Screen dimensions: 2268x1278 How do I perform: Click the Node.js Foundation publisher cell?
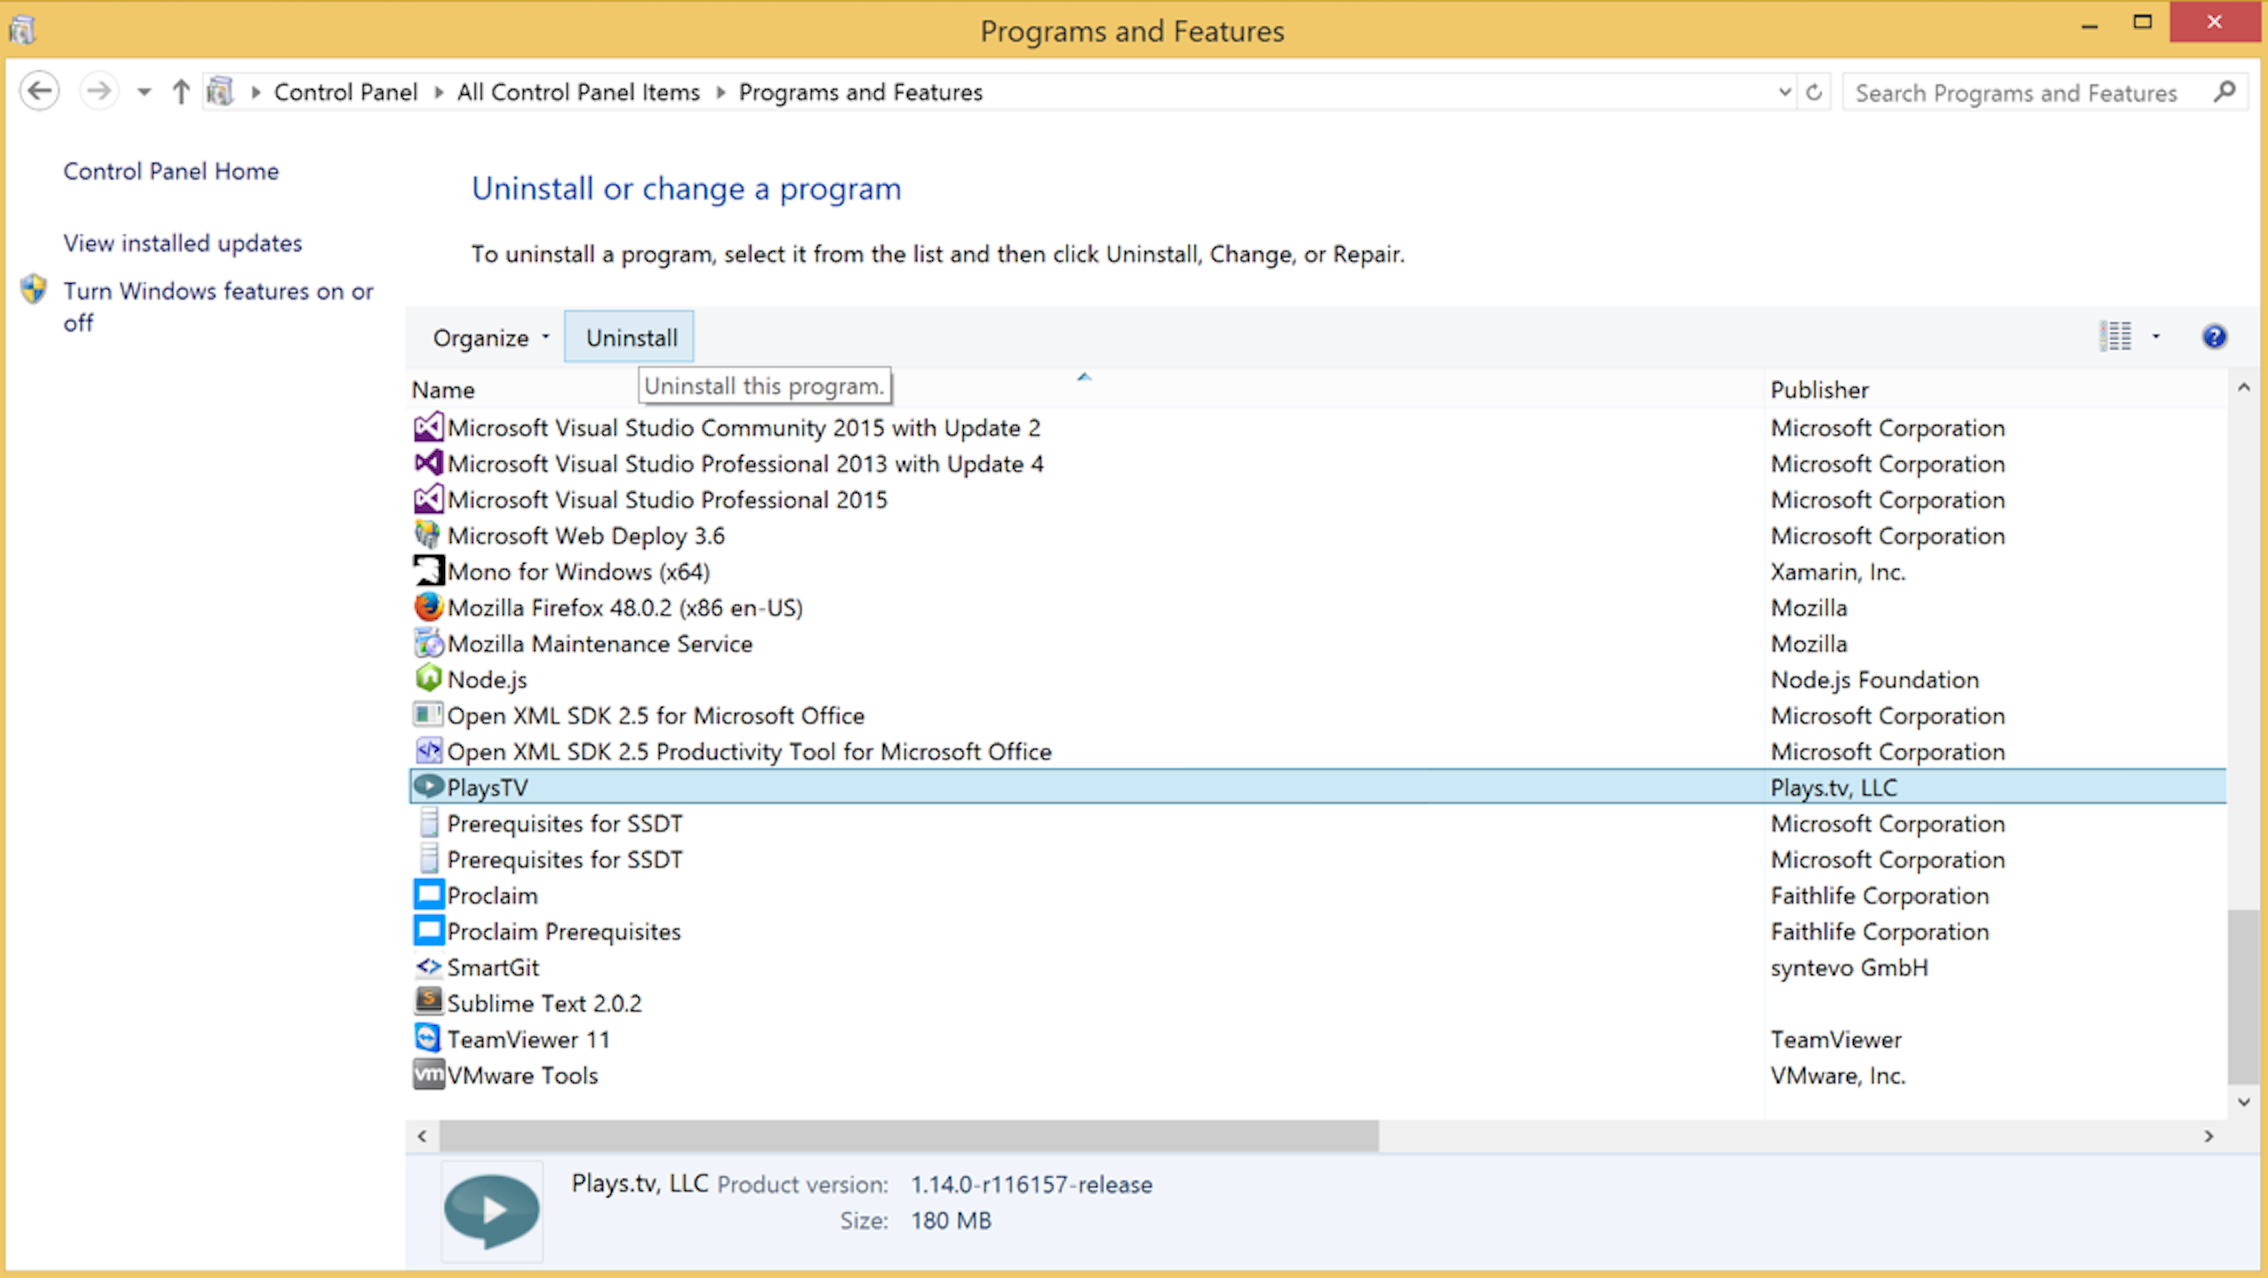pos(1875,680)
